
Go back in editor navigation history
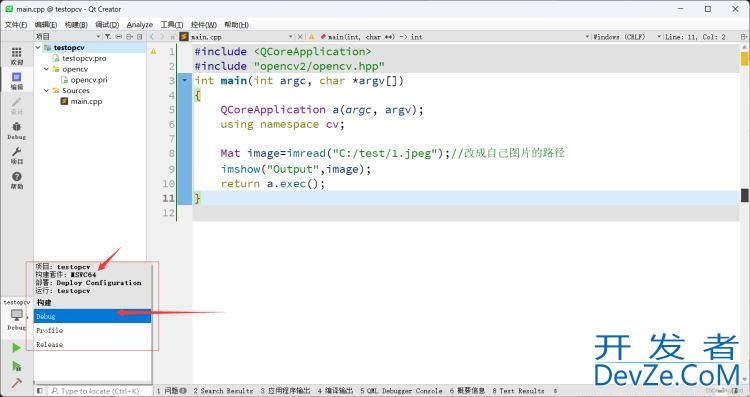tap(152, 36)
